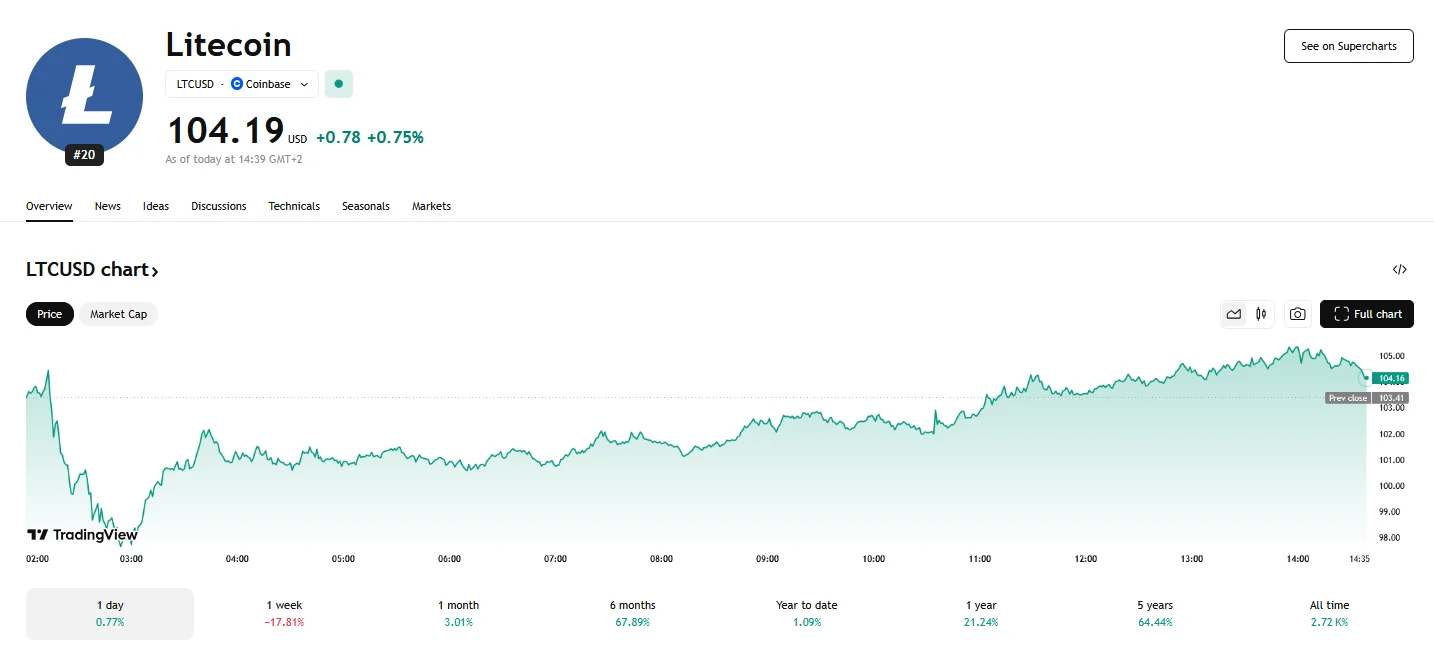
Task: Expand the LTCUSD chart heading arrow
Action: (x=155, y=271)
